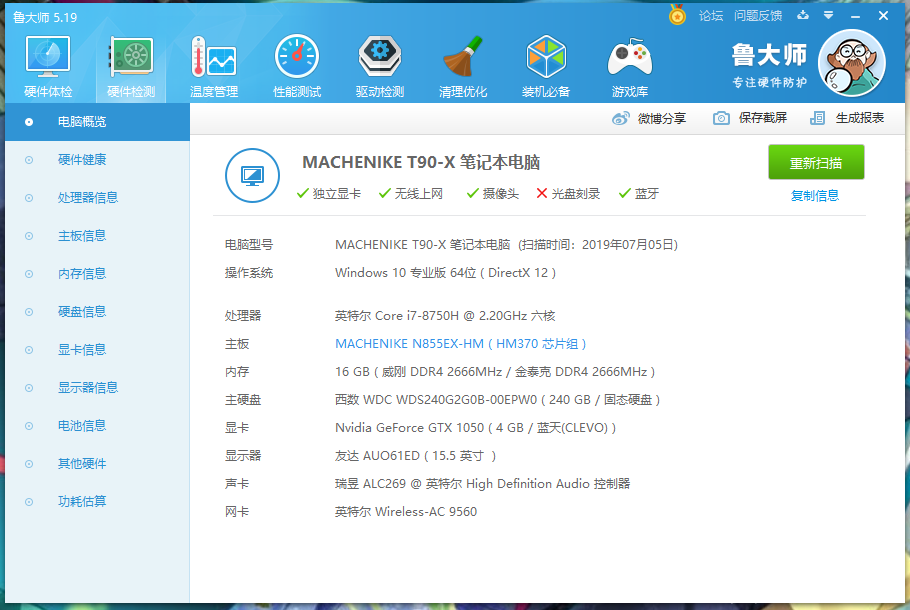Click the Weibo icon for 微博分享
The image size is (910, 610).
point(620,118)
